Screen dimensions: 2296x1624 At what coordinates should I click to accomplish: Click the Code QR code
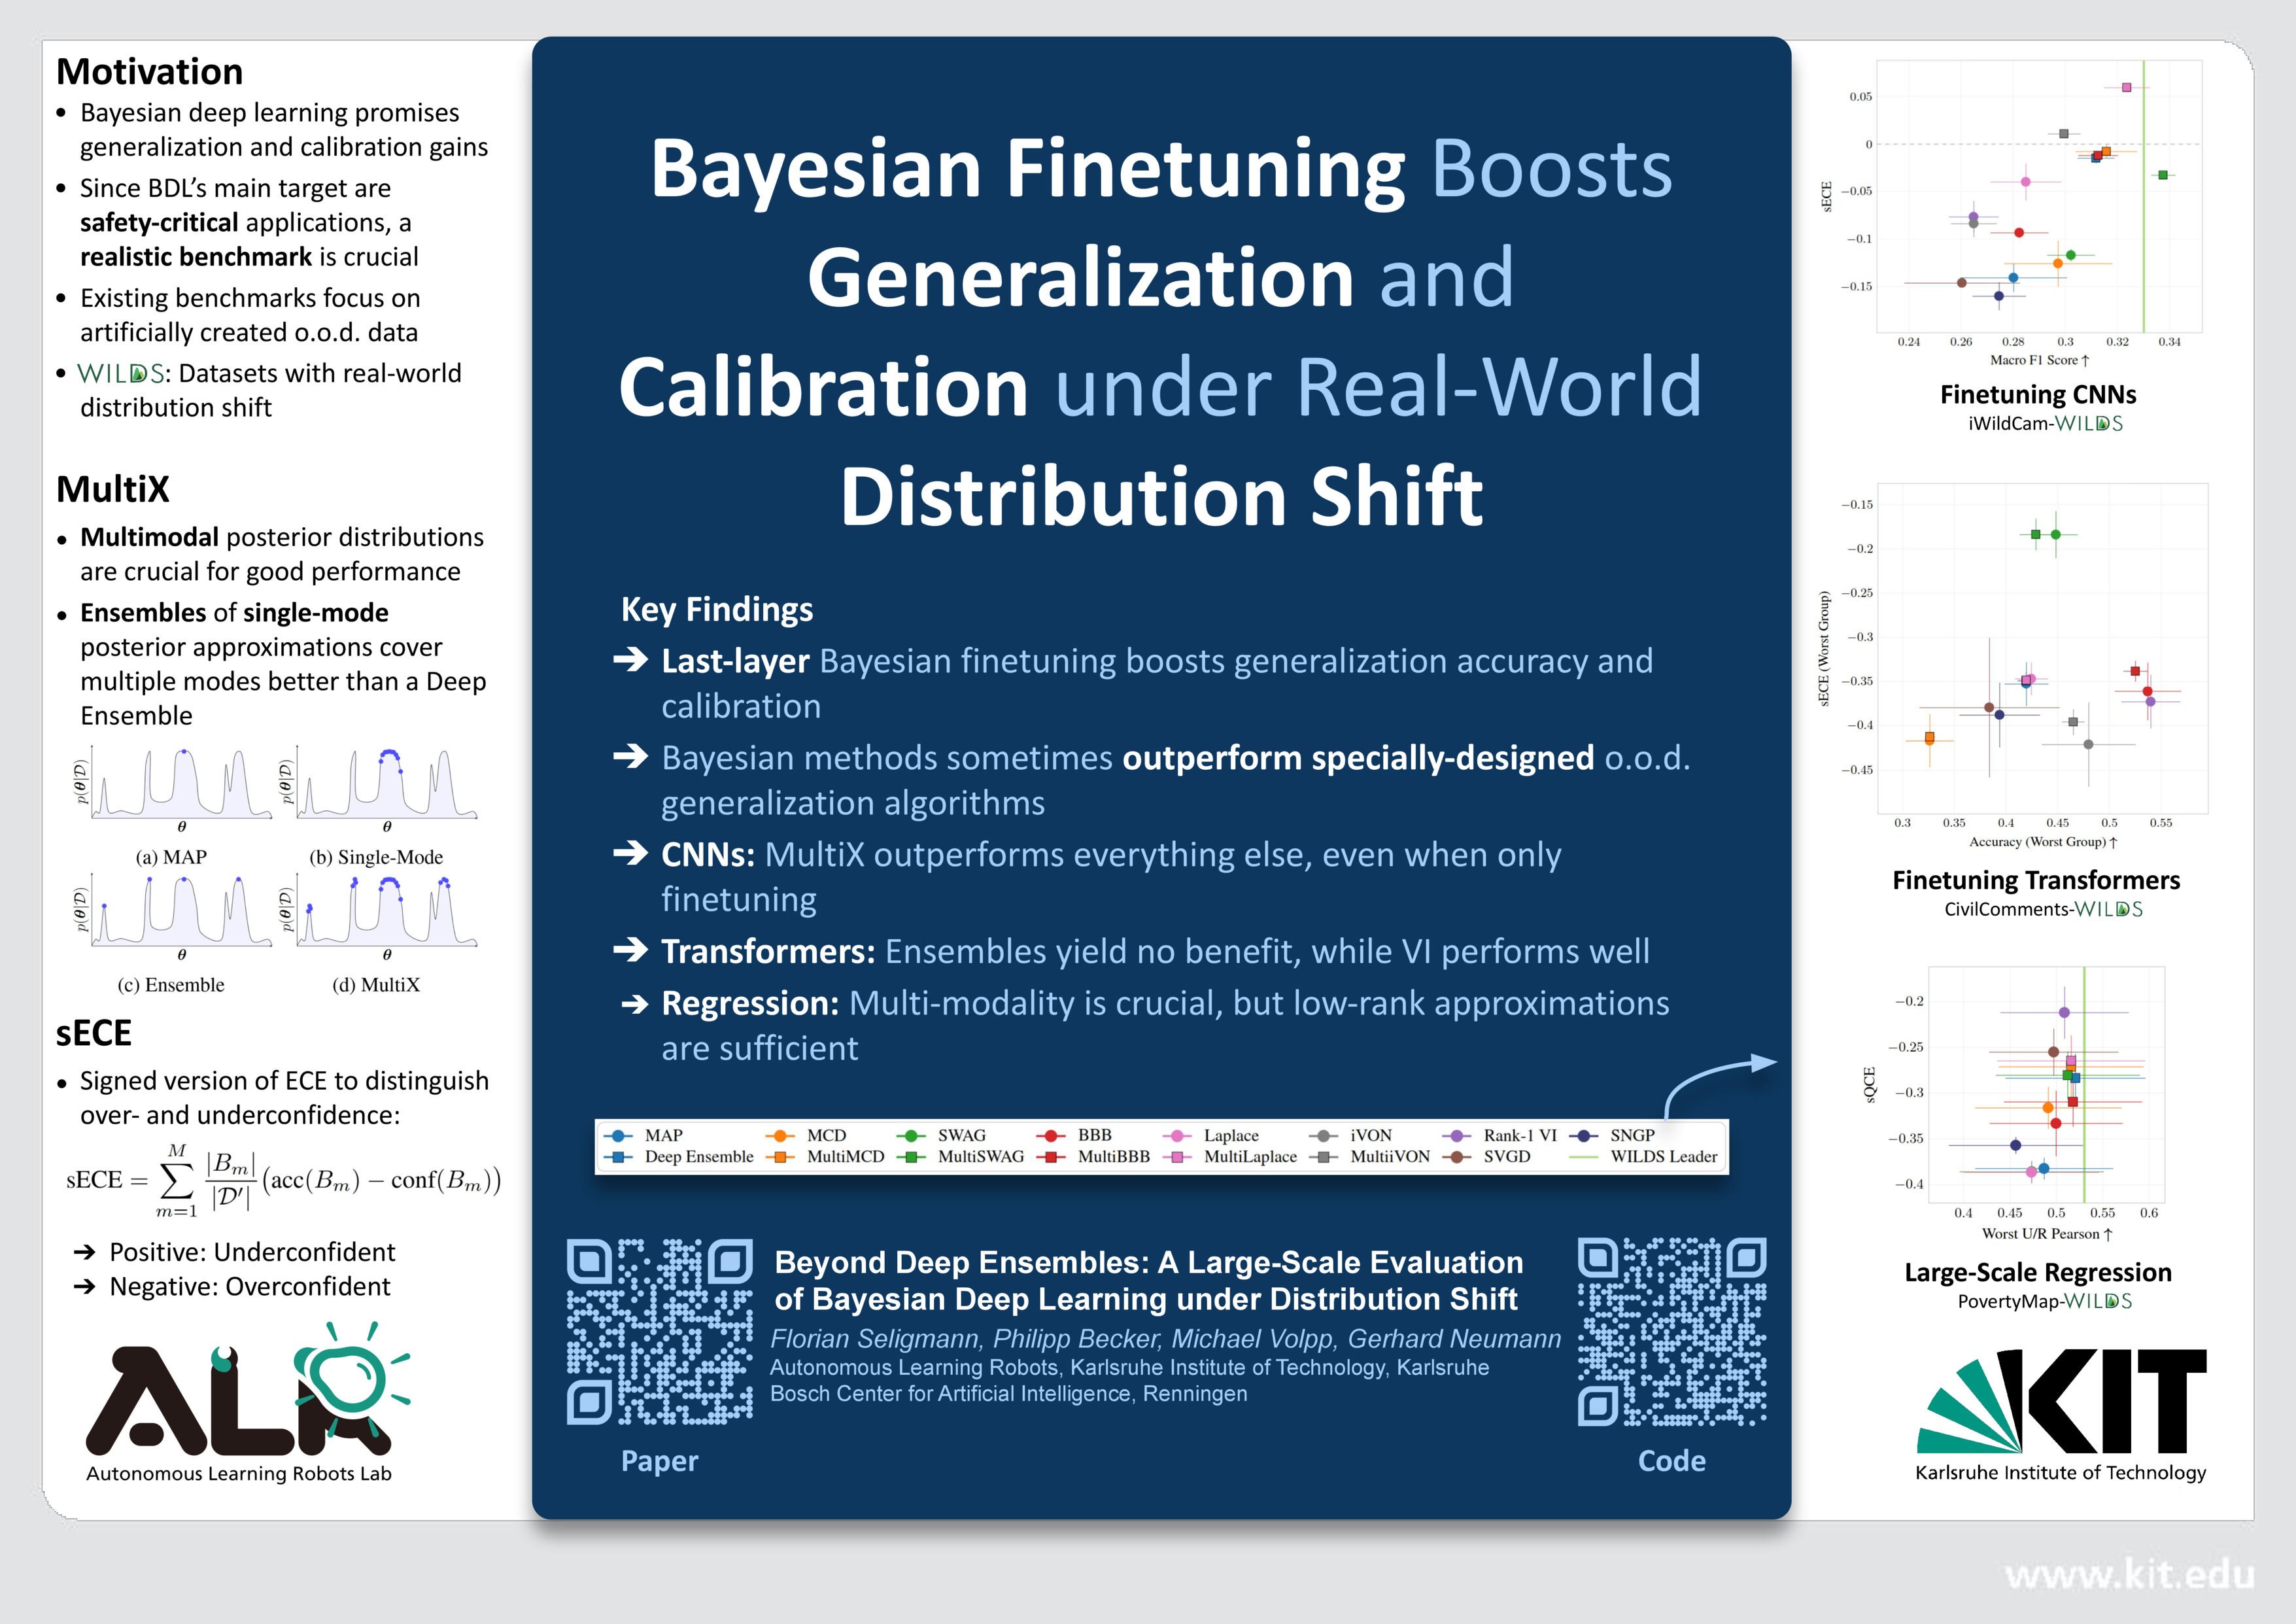[x=1672, y=1331]
